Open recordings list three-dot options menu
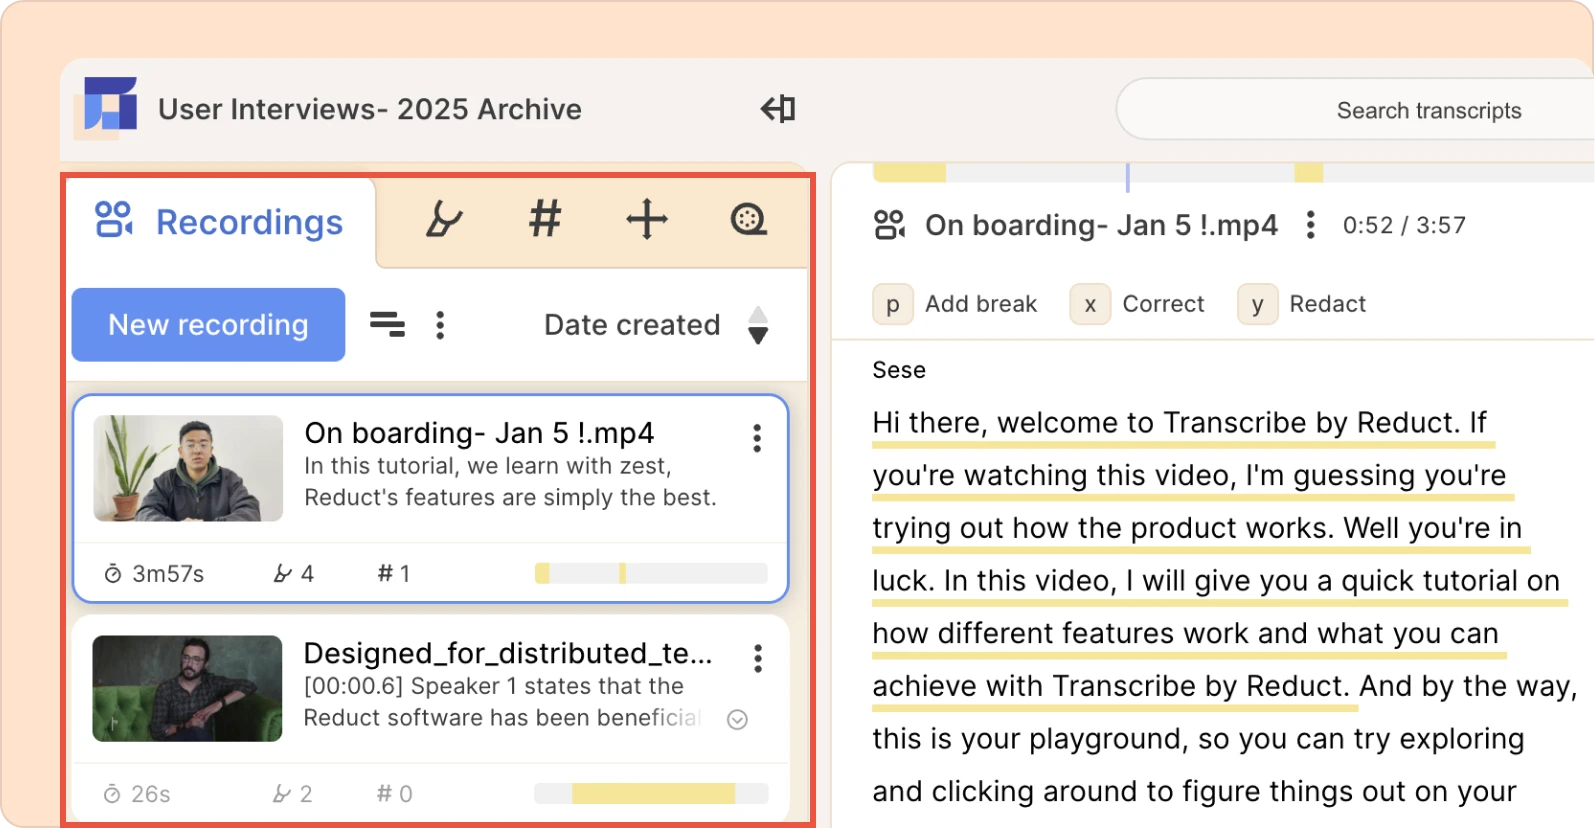The width and height of the screenshot is (1595, 828). (440, 325)
